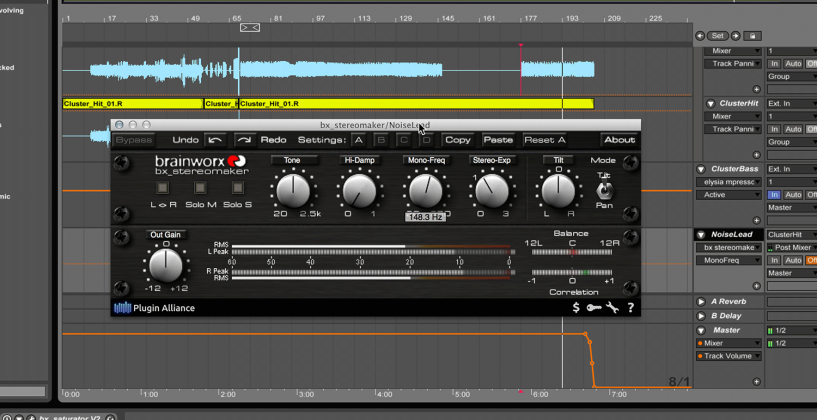This screenshot has height=420, width=817.
Task: Open ClusterBass Ext. In input dropdown
Action: 792,169
